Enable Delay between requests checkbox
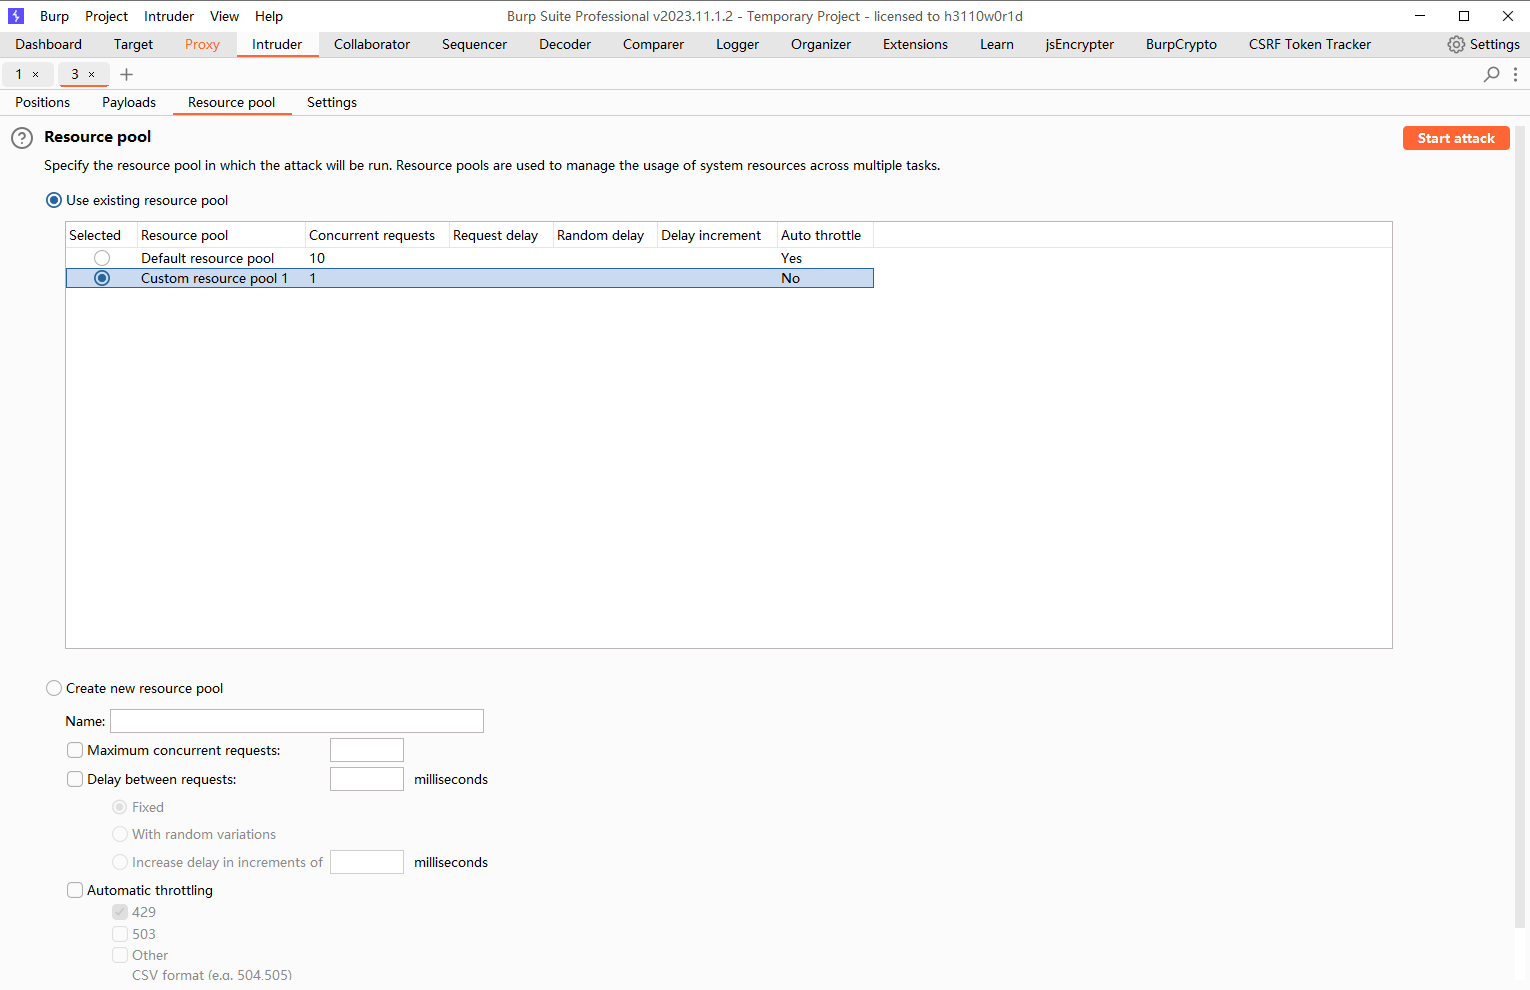The image size is (1530, 990). click(x=75, y=779)
